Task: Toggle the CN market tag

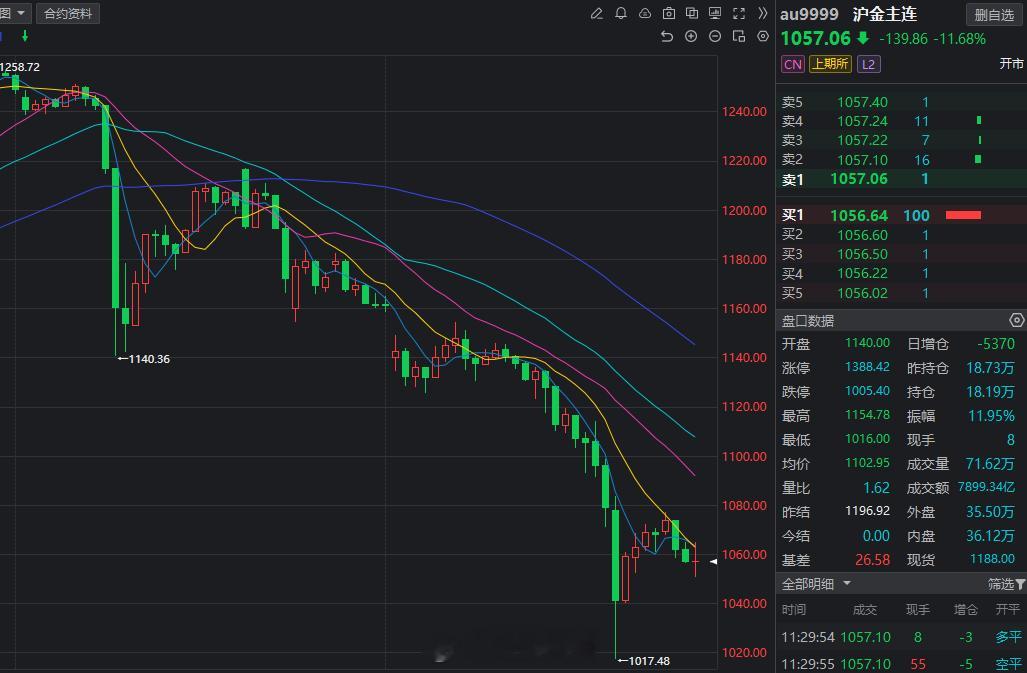Action: pos(792,63)
